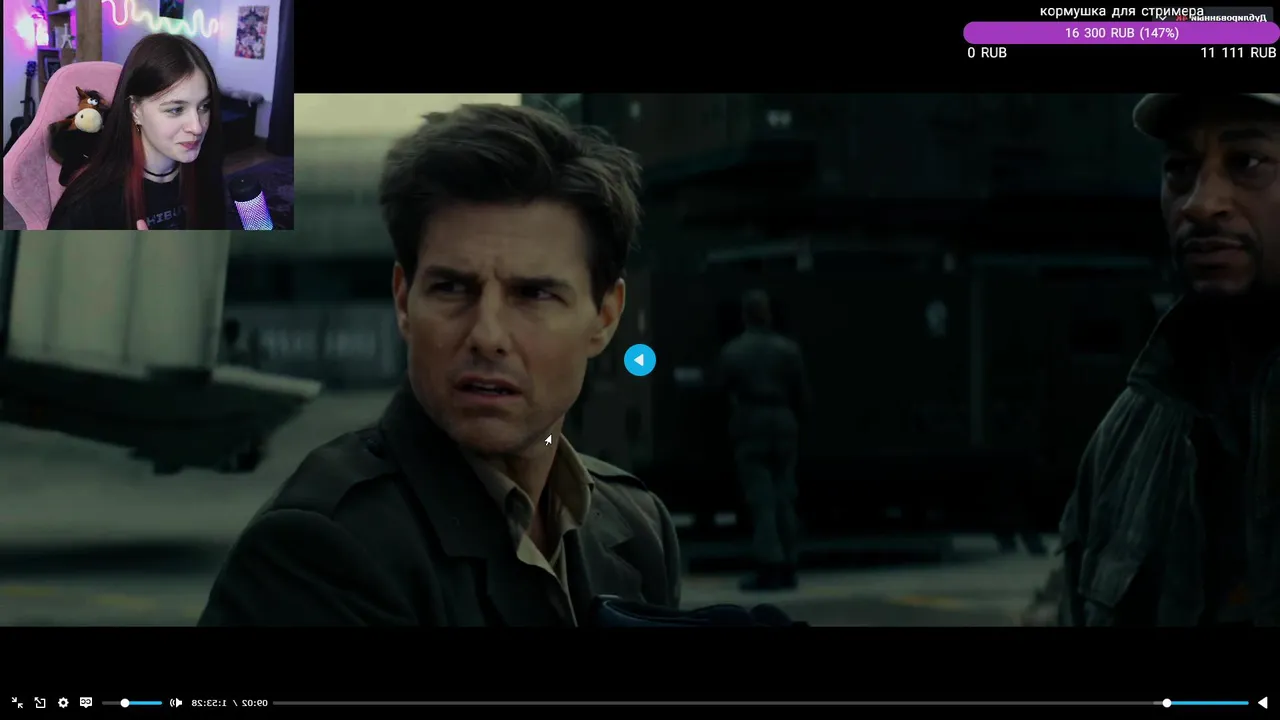Screen dimensions: 1280x720
Task: Click the volume slider knob
Action: (x=125, y=703)
